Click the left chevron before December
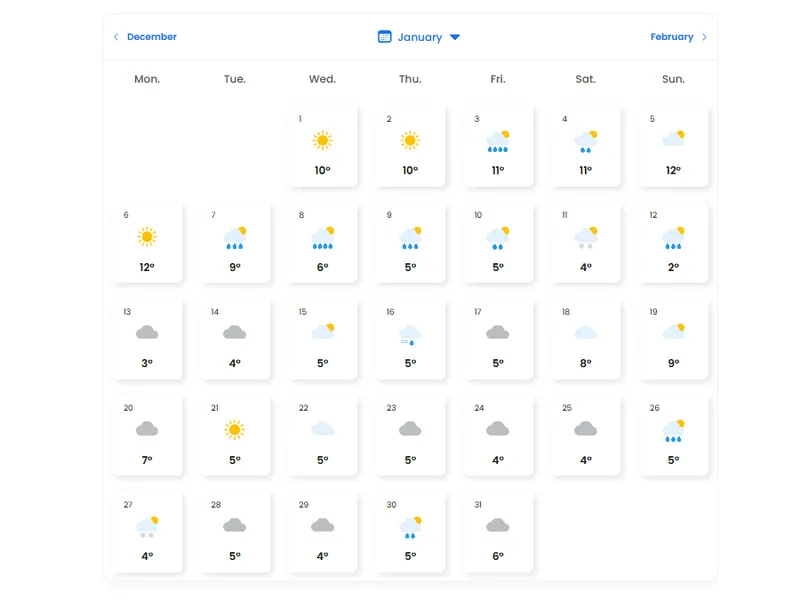800x600 pixels. [116, 37]
